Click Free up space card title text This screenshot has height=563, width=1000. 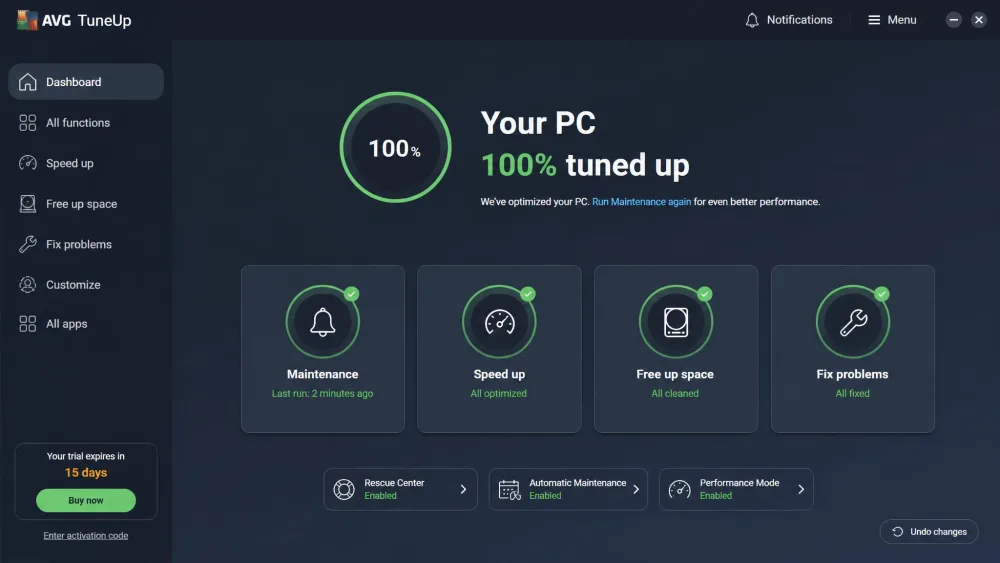pyautogui.click(x=675, y=374)
